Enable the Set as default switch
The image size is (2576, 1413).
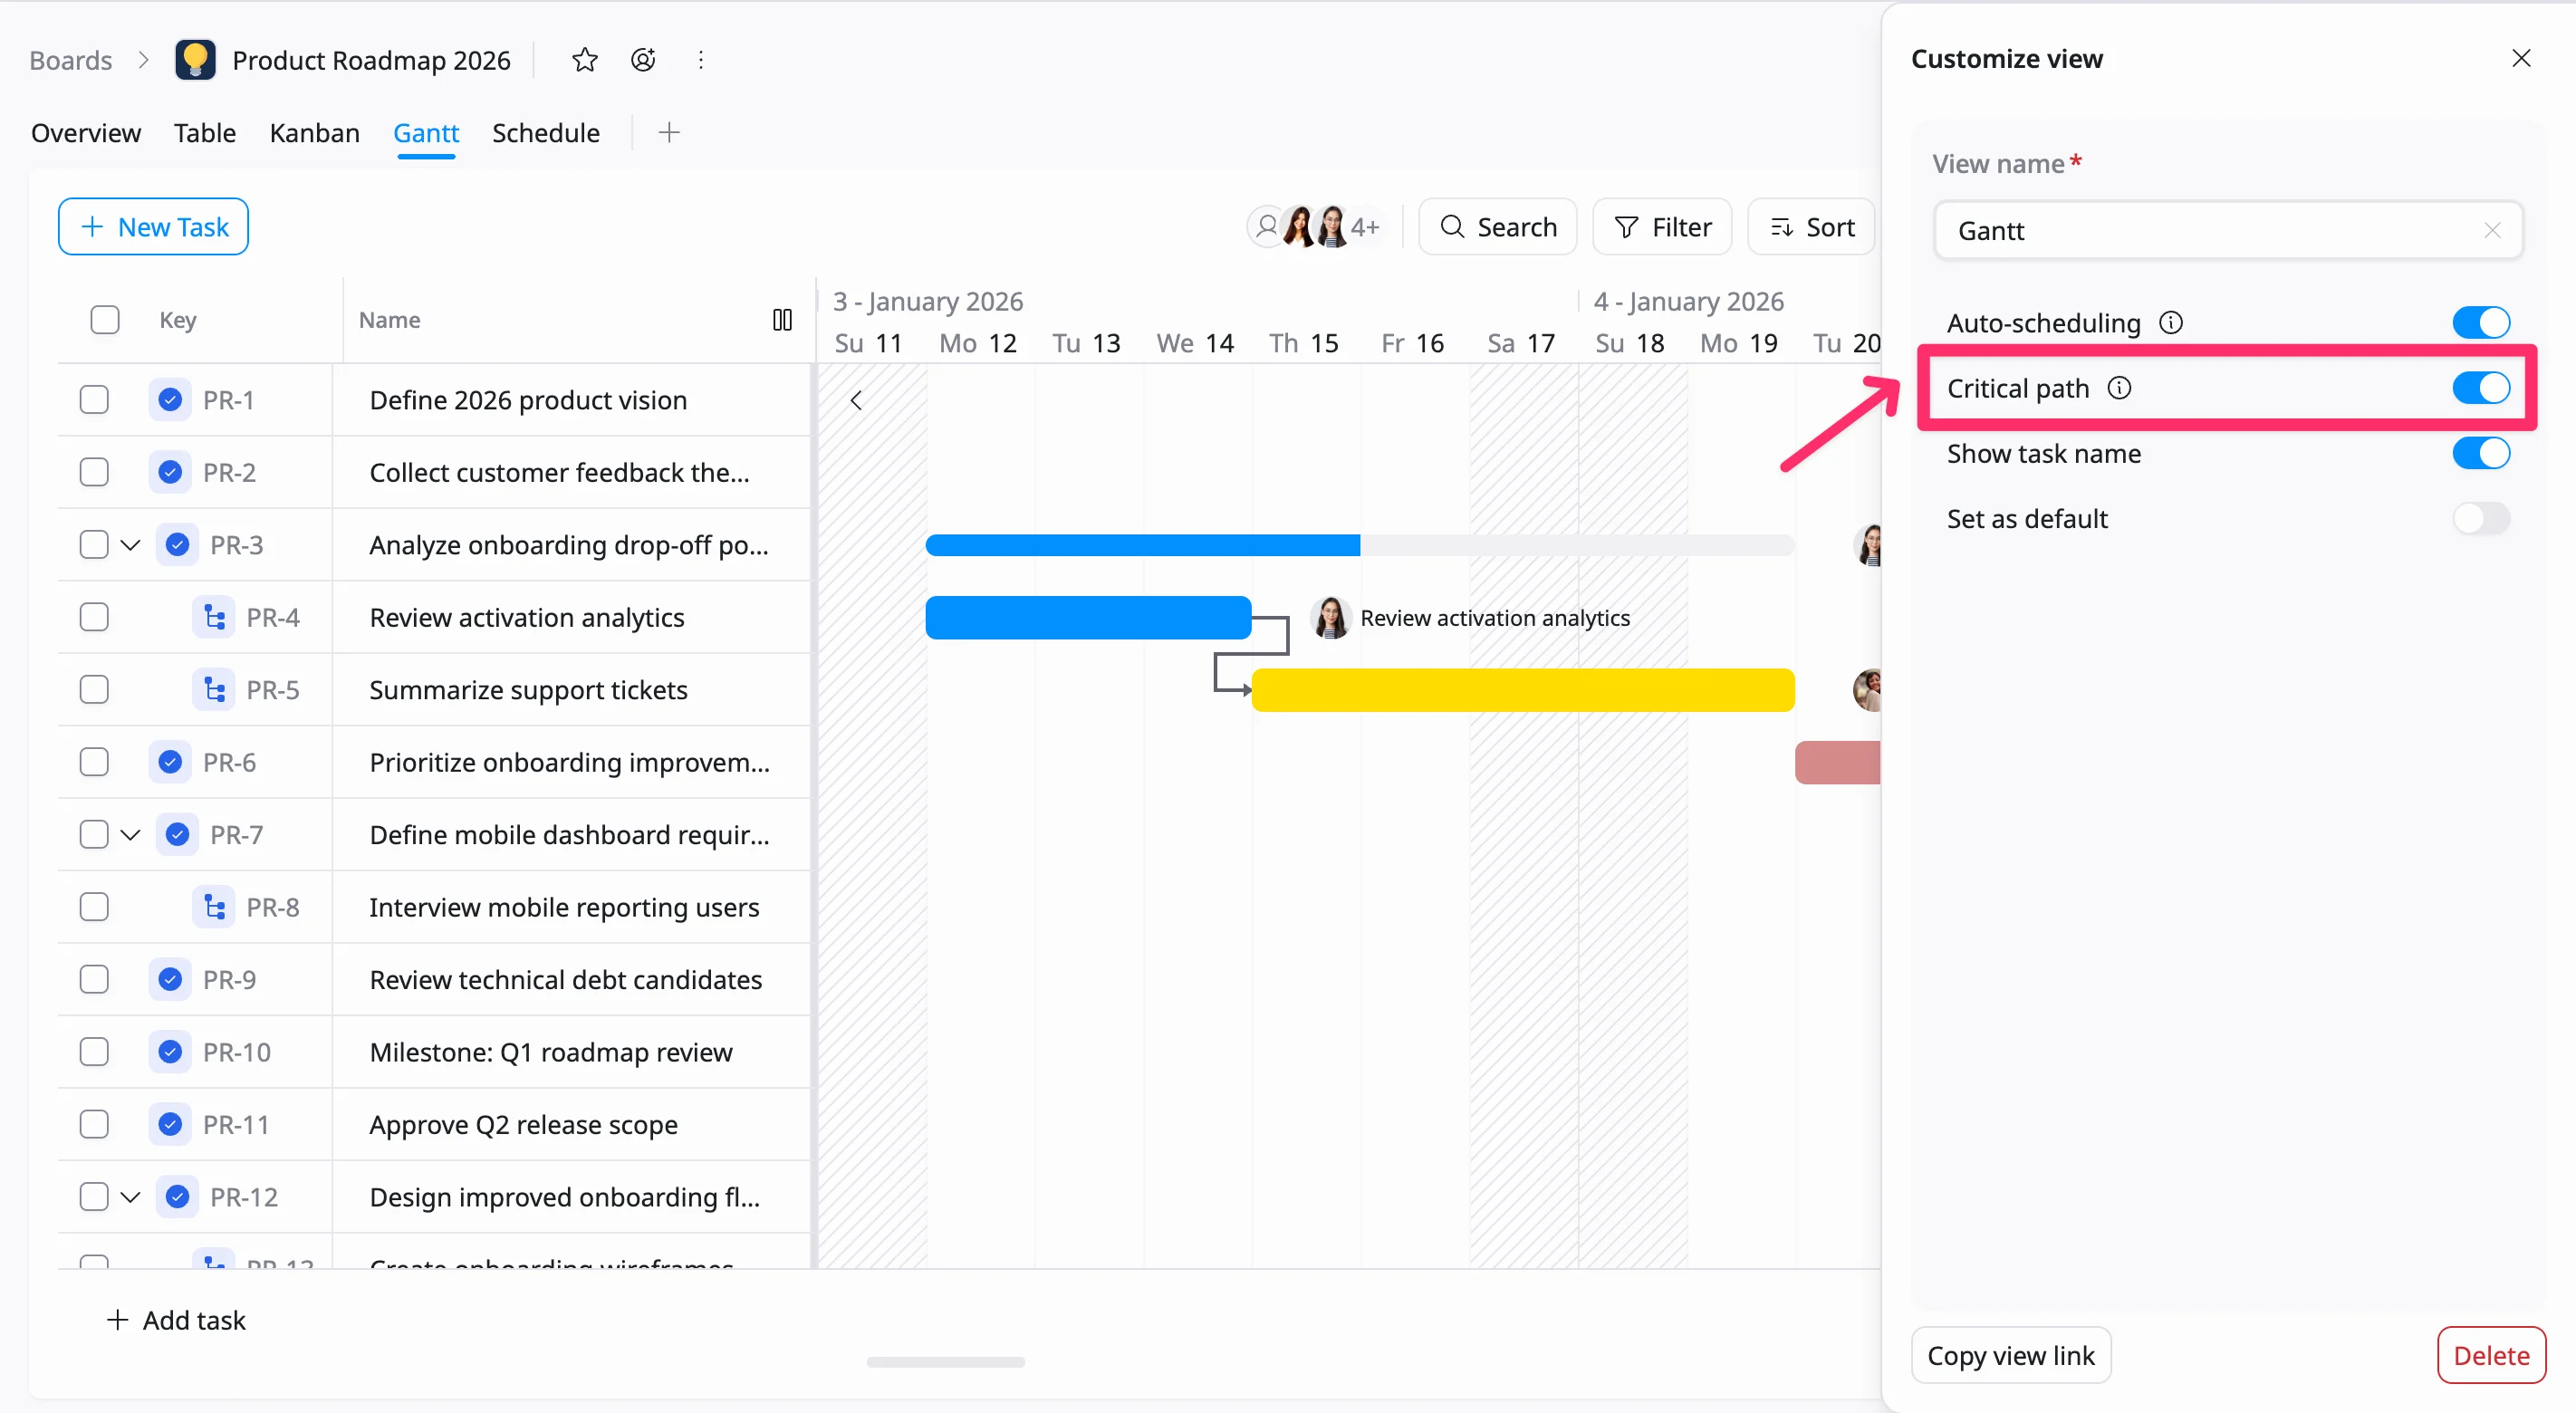[2480, 519]
